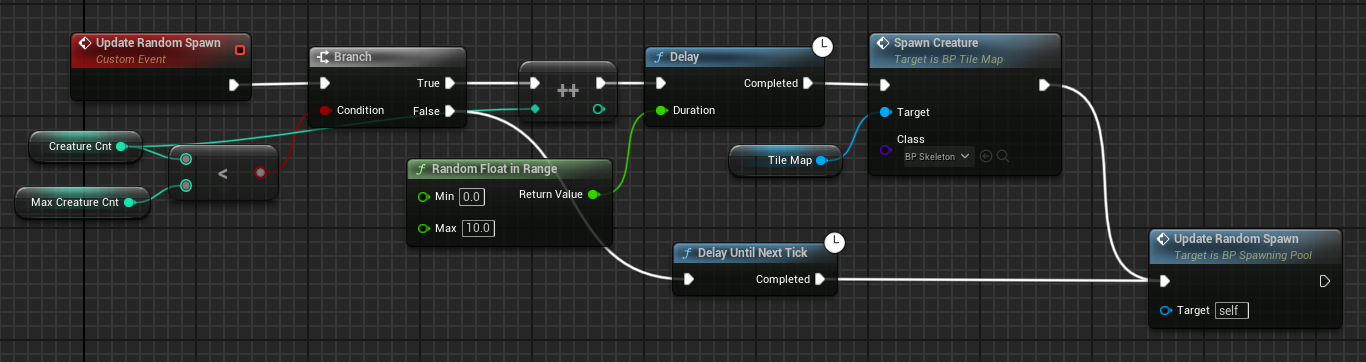Click the red Condition input pin
The height and width of the screenshot is (362, 1366).
tap(324, 110)
